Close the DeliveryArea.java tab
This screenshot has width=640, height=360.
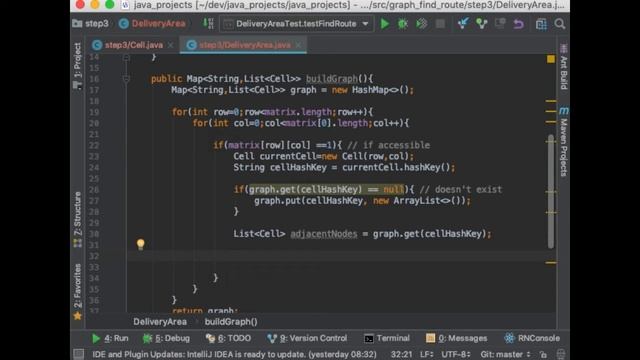(299, 45)
